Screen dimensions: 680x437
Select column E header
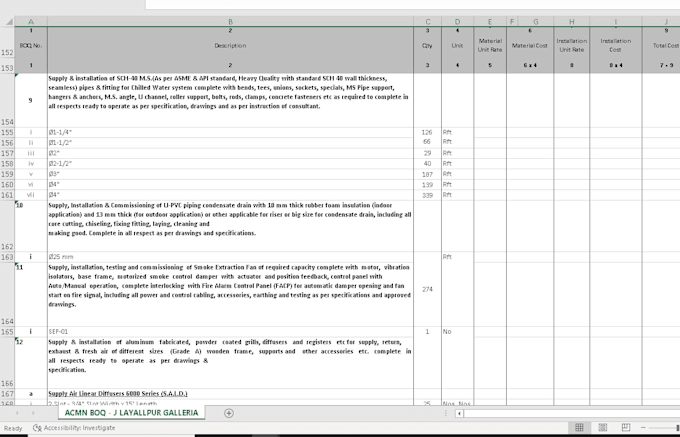click(490, 22)
